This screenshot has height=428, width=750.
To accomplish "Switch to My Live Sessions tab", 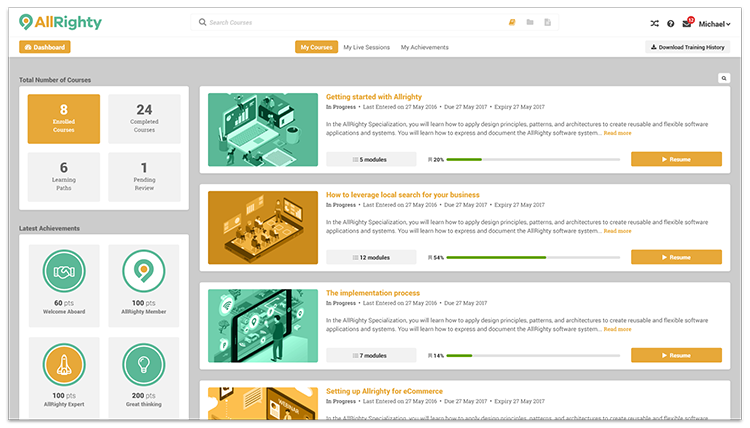I will (366, 47).
